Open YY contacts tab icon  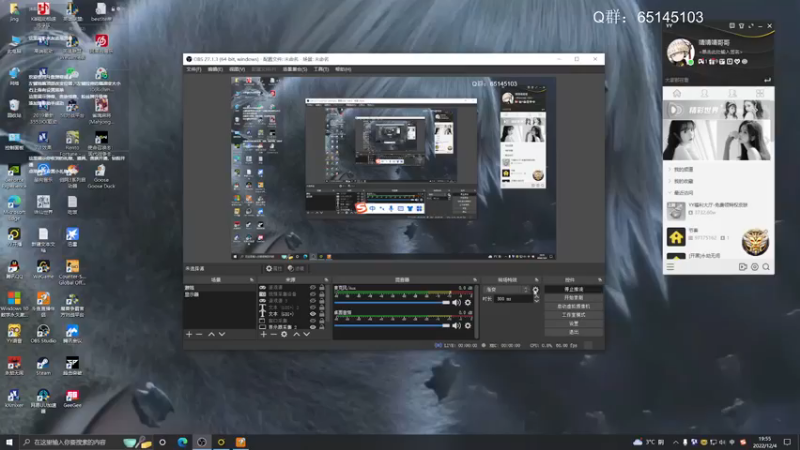704,93
